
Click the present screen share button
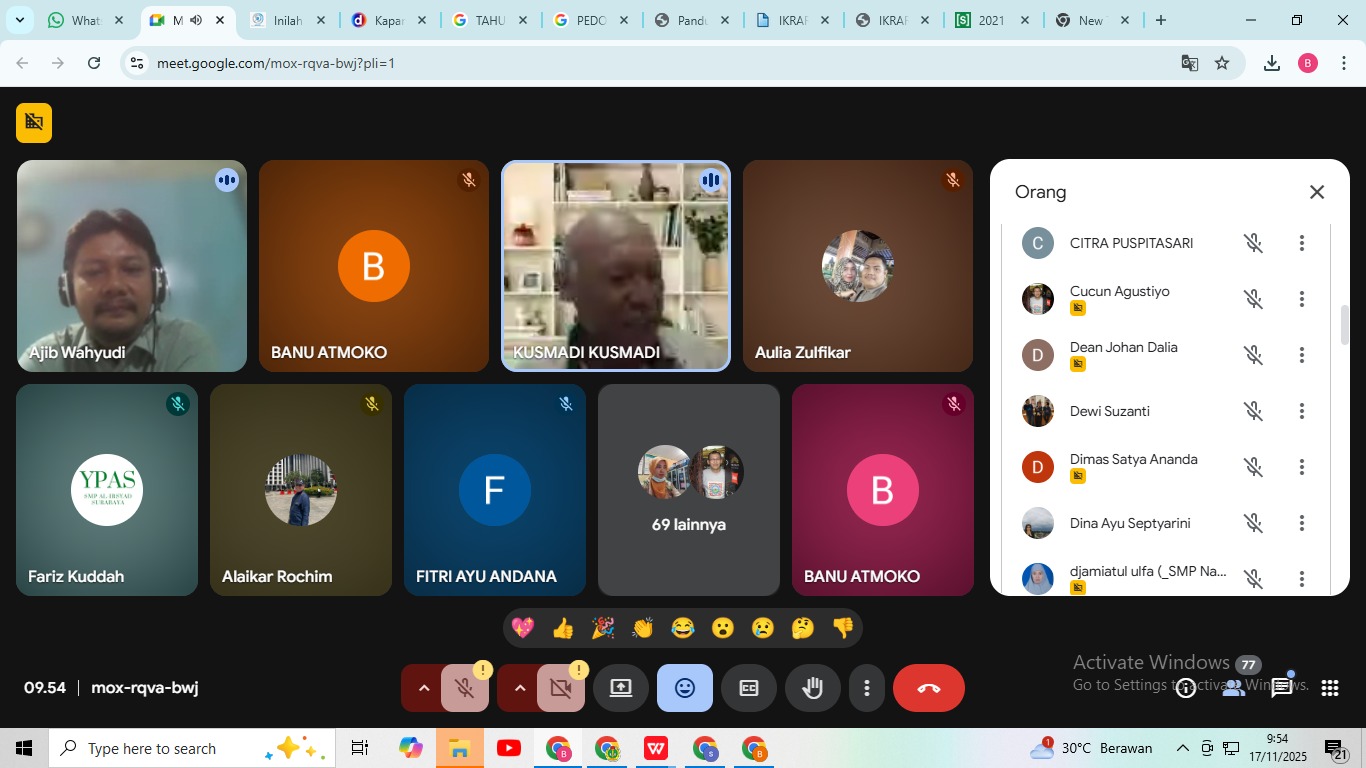(x=621, y=688)
